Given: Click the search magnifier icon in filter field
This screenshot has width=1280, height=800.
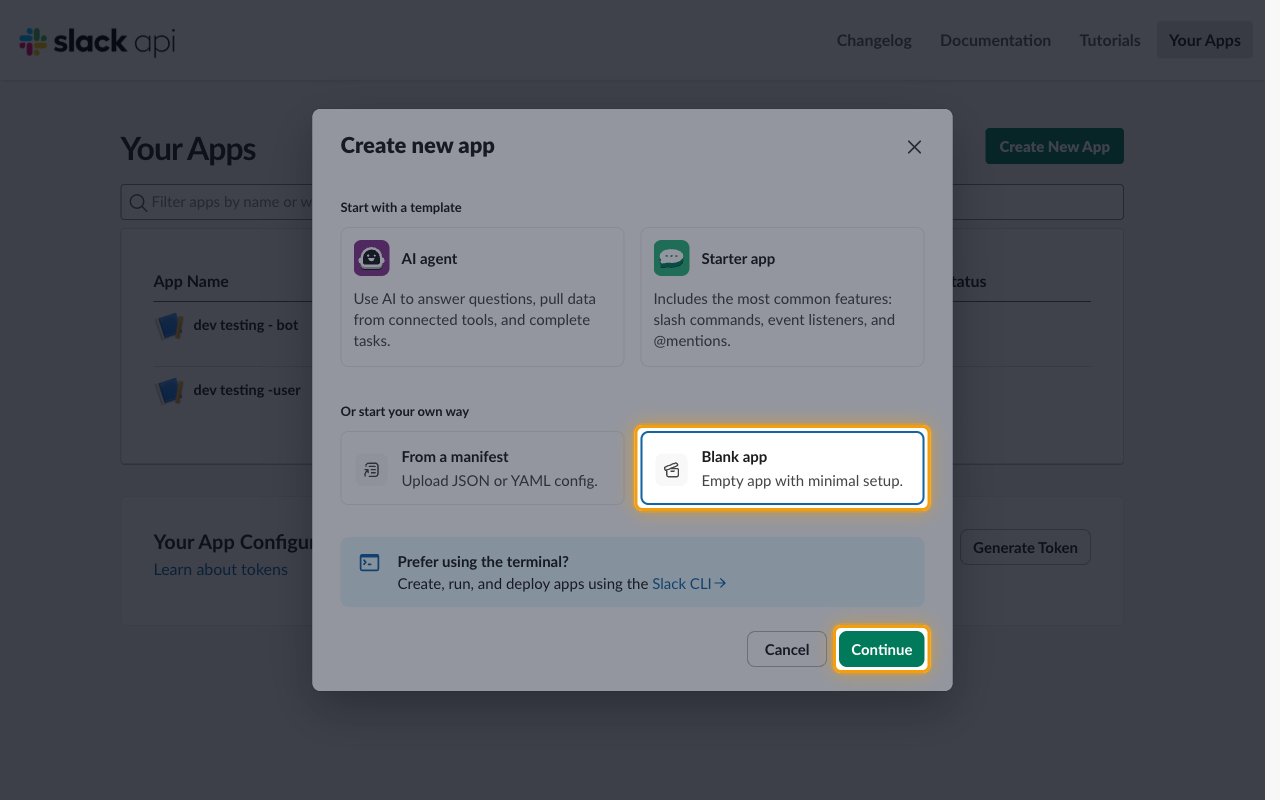Looking at the screenshot, I should (138, 202).
